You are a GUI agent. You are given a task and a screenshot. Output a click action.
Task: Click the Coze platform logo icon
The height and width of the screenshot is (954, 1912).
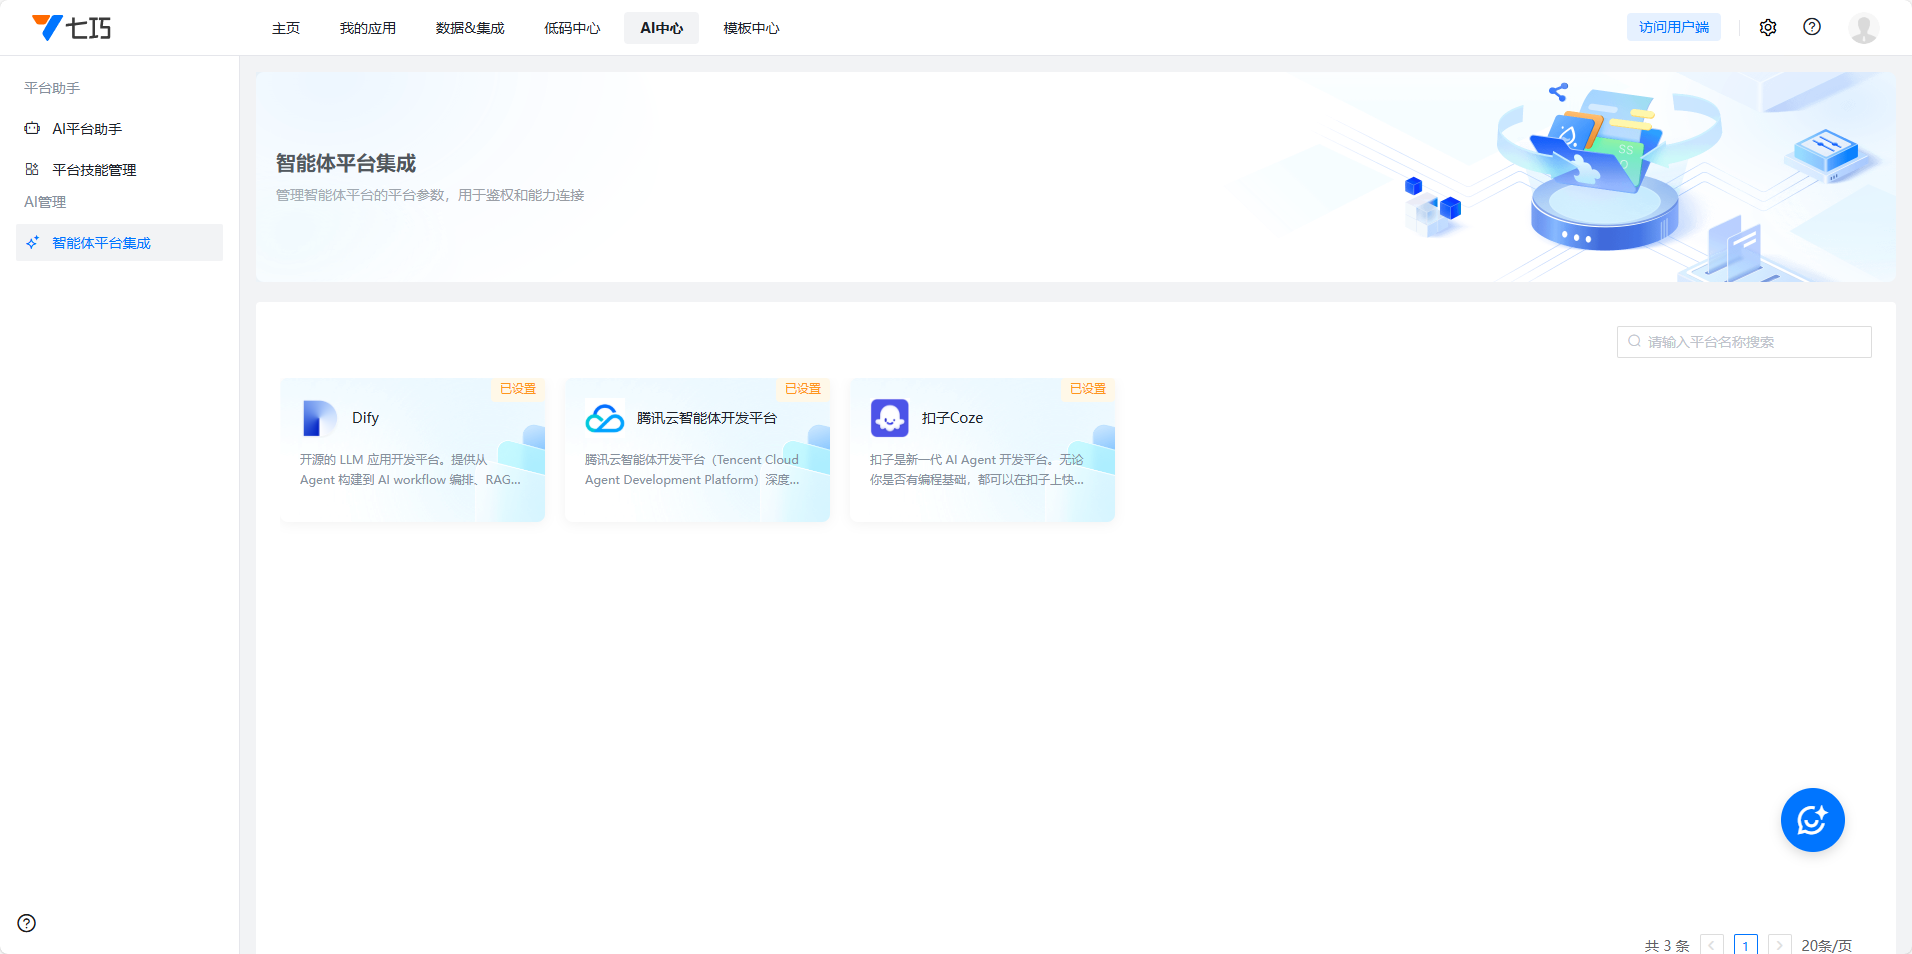[x=889, y=418]
